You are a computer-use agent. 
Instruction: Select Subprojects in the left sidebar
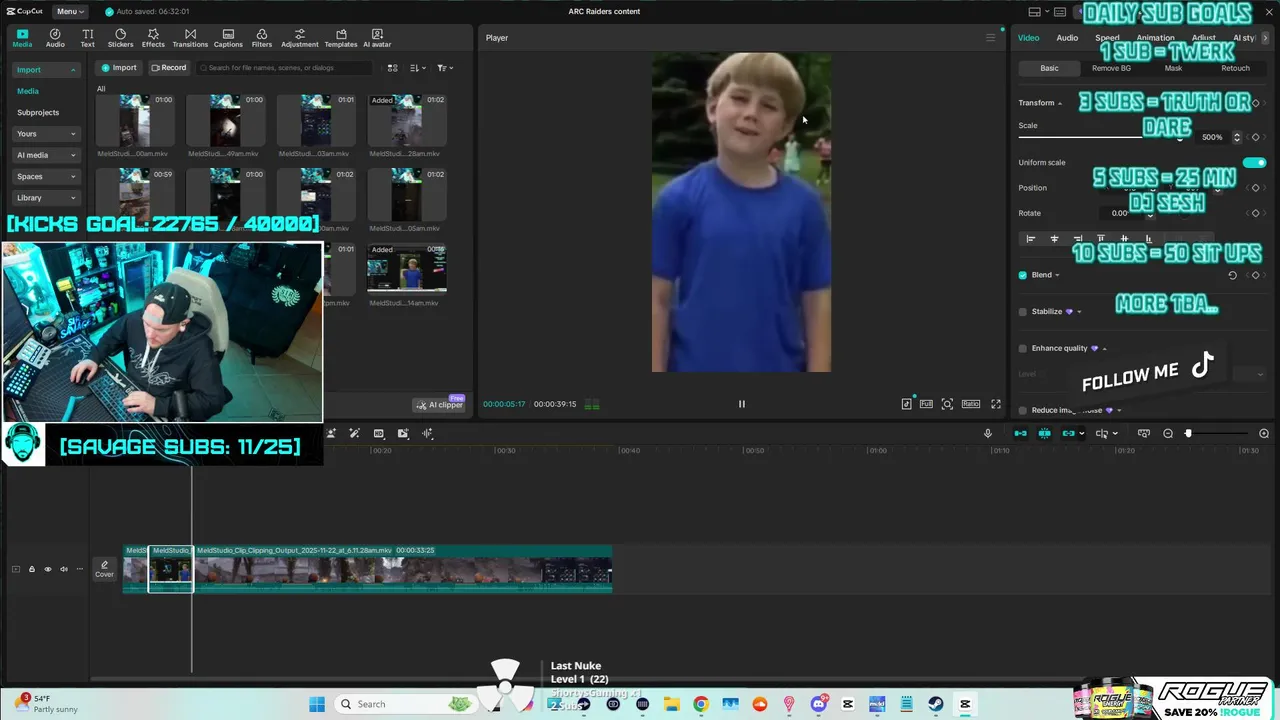[38, 112]
